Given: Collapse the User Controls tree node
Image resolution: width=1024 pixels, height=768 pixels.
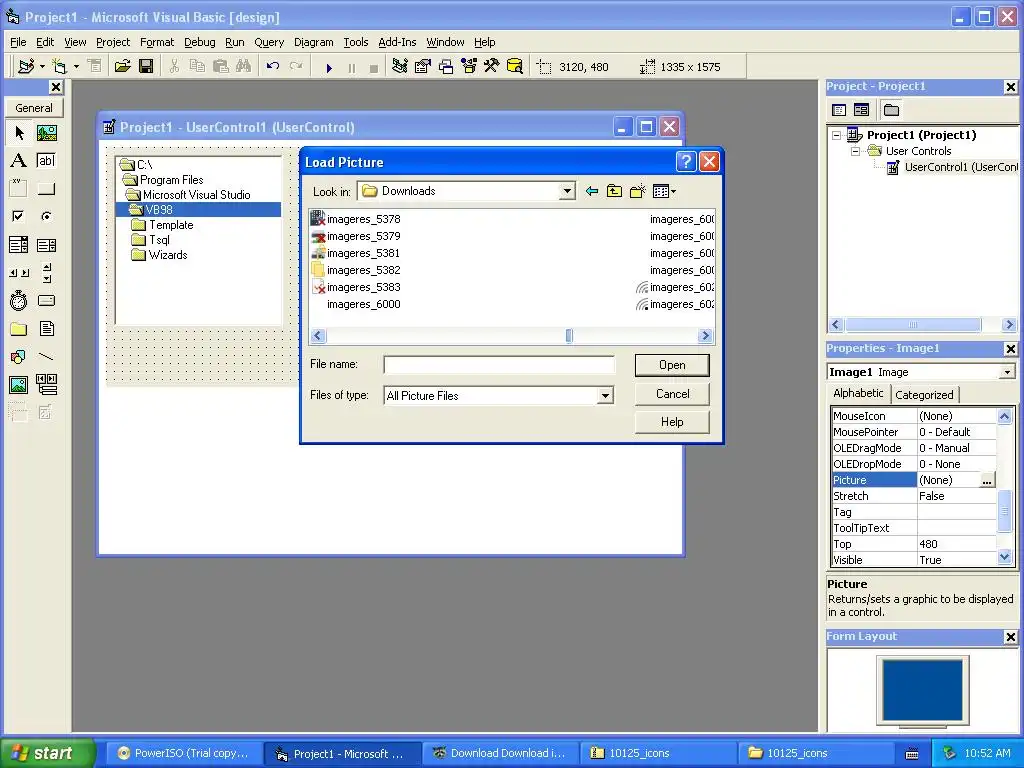Looking at the screenshot, I should (856, 151).
